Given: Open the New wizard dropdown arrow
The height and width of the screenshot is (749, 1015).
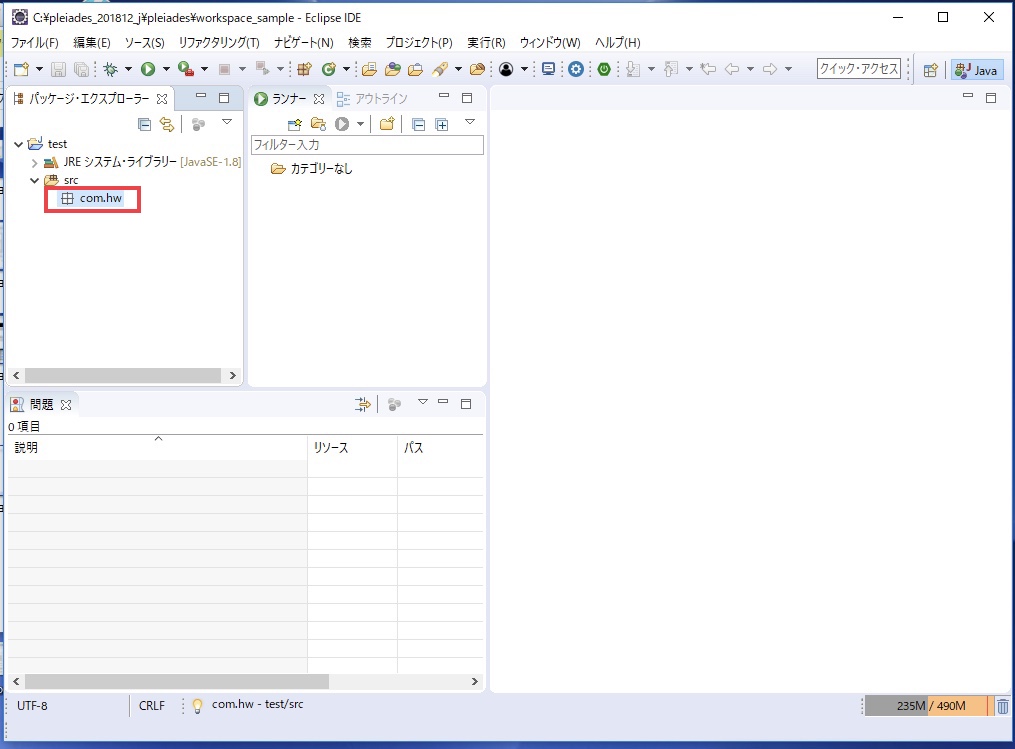Looking at the screenshot, I should click(x=39, y=69).
